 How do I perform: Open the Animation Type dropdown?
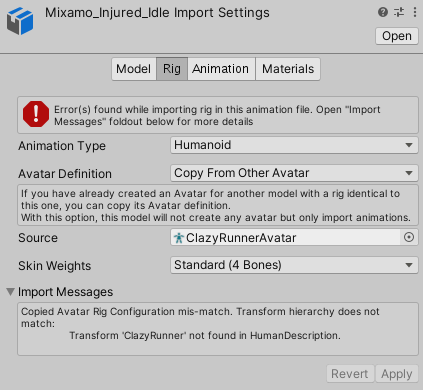point(294,145)
